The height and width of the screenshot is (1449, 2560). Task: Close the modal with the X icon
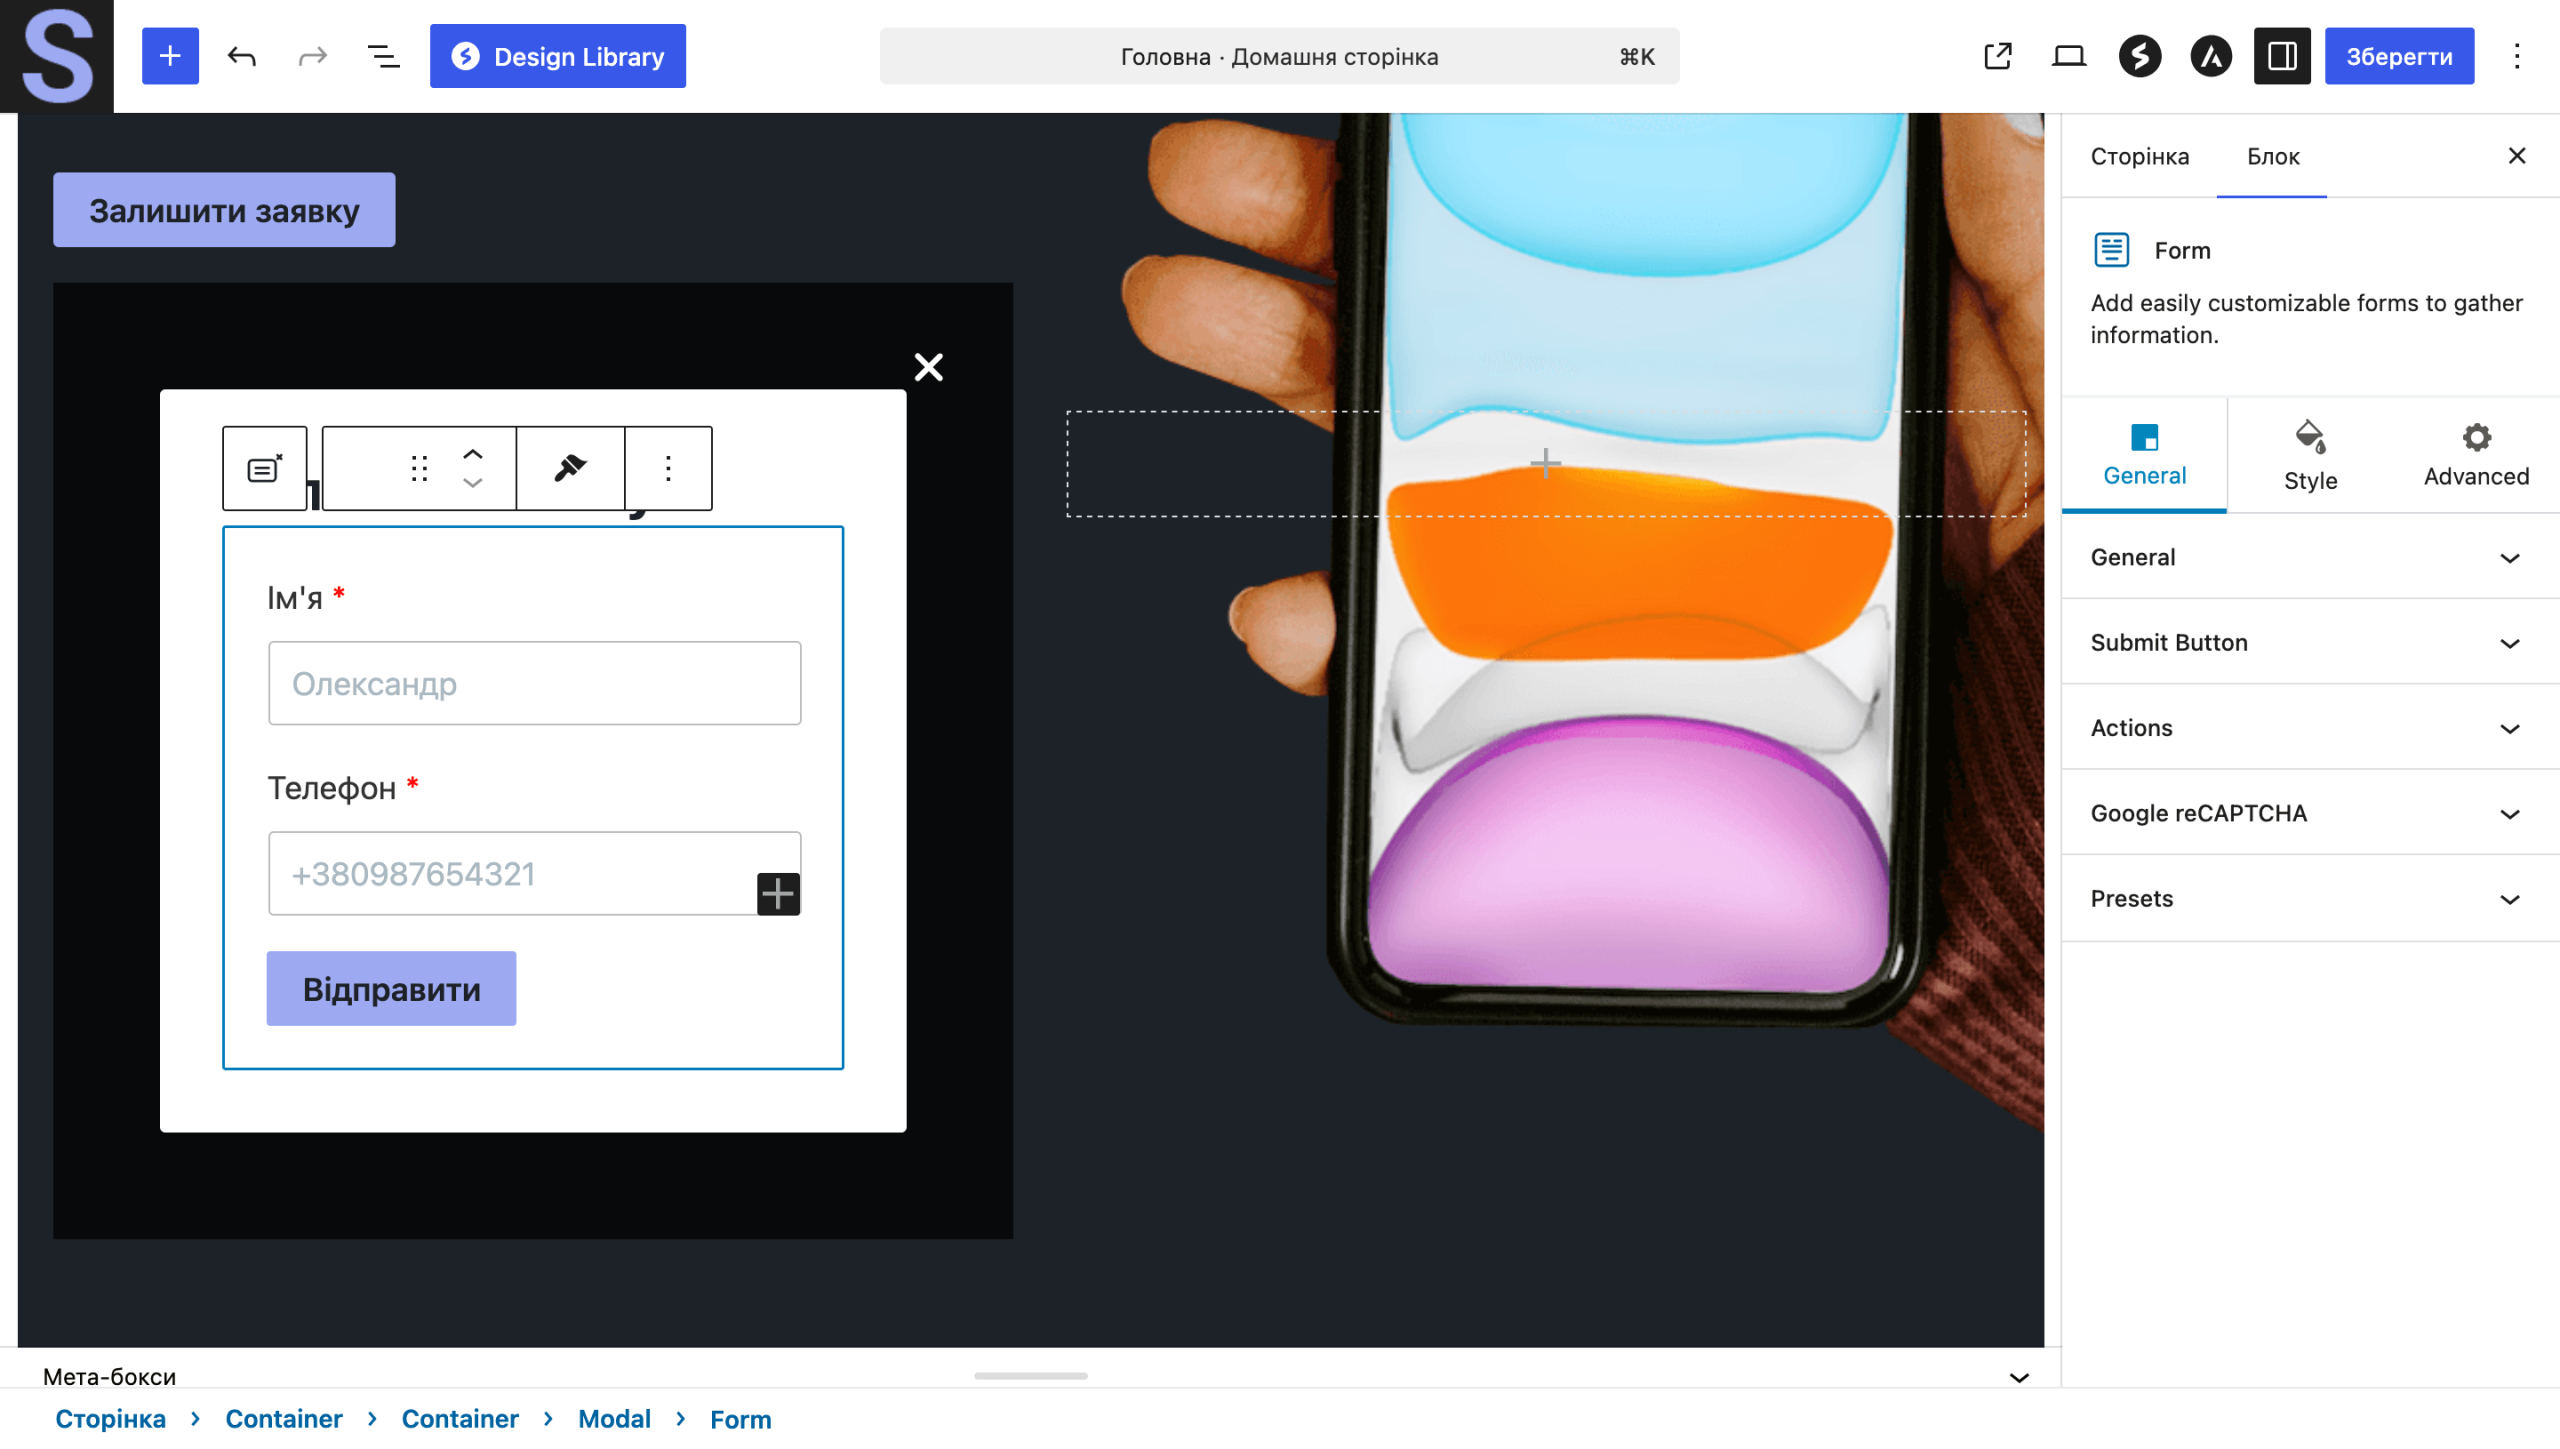click(x=928, y=367)
